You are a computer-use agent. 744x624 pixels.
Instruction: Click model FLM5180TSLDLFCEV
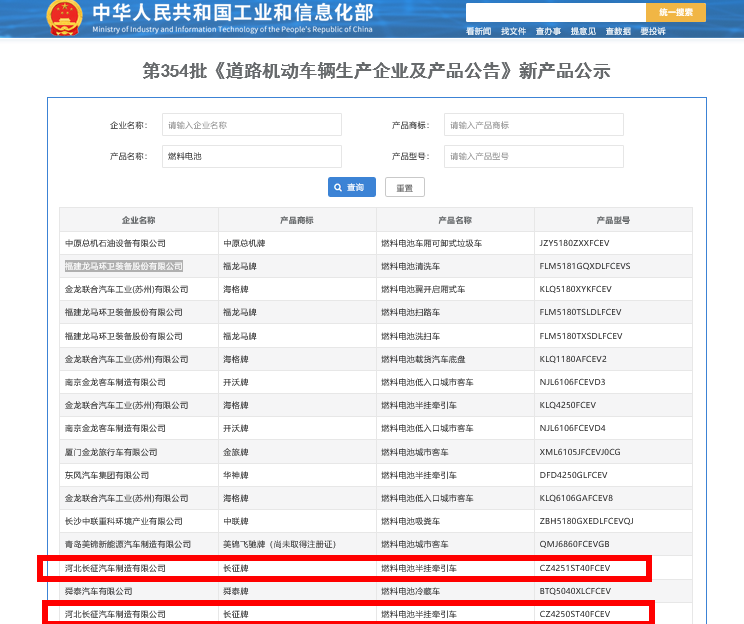tap(580, 312)
